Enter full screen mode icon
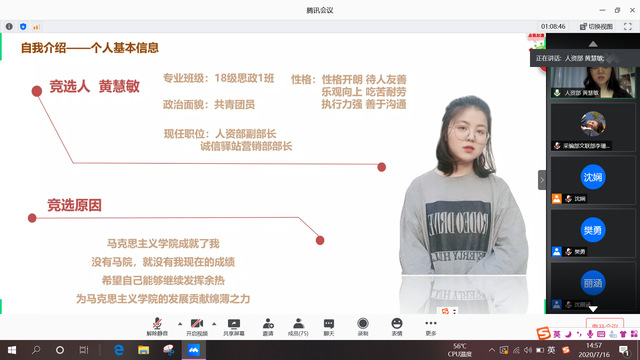640x360 pixels. tap(628, 27)
